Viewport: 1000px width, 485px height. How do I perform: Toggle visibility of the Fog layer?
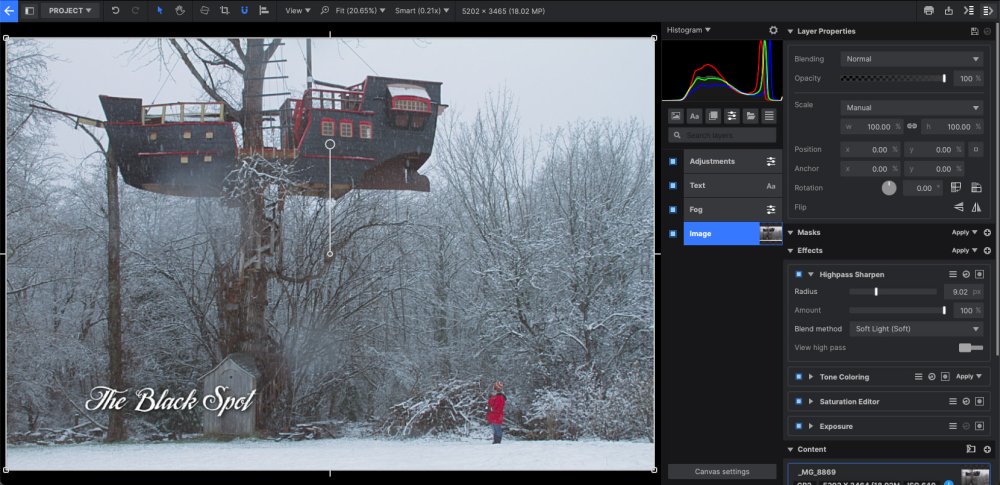point(673,210)
